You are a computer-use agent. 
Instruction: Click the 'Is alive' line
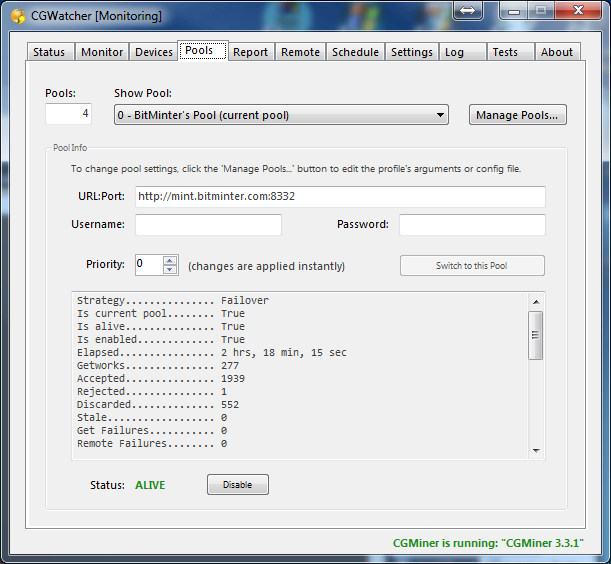tap(161, 326)
